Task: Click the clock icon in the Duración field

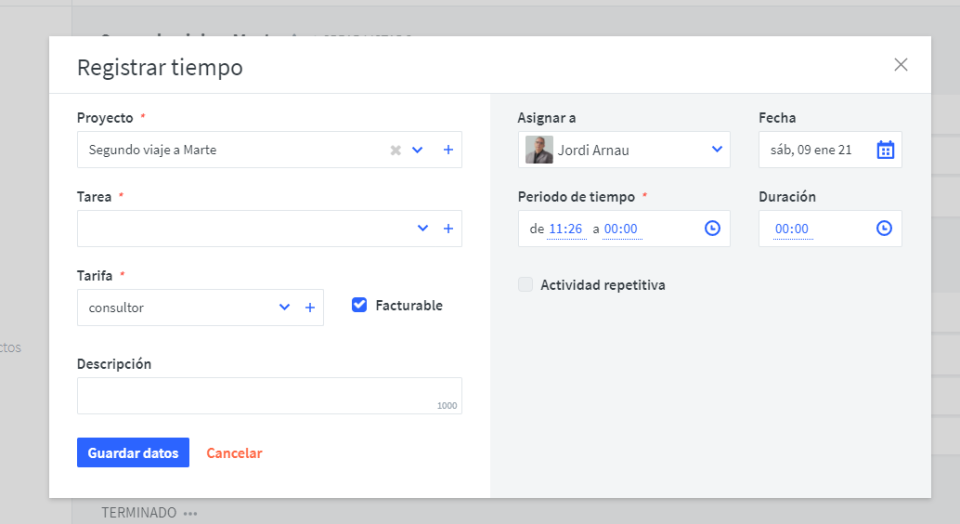Action: tap(884, 229)
